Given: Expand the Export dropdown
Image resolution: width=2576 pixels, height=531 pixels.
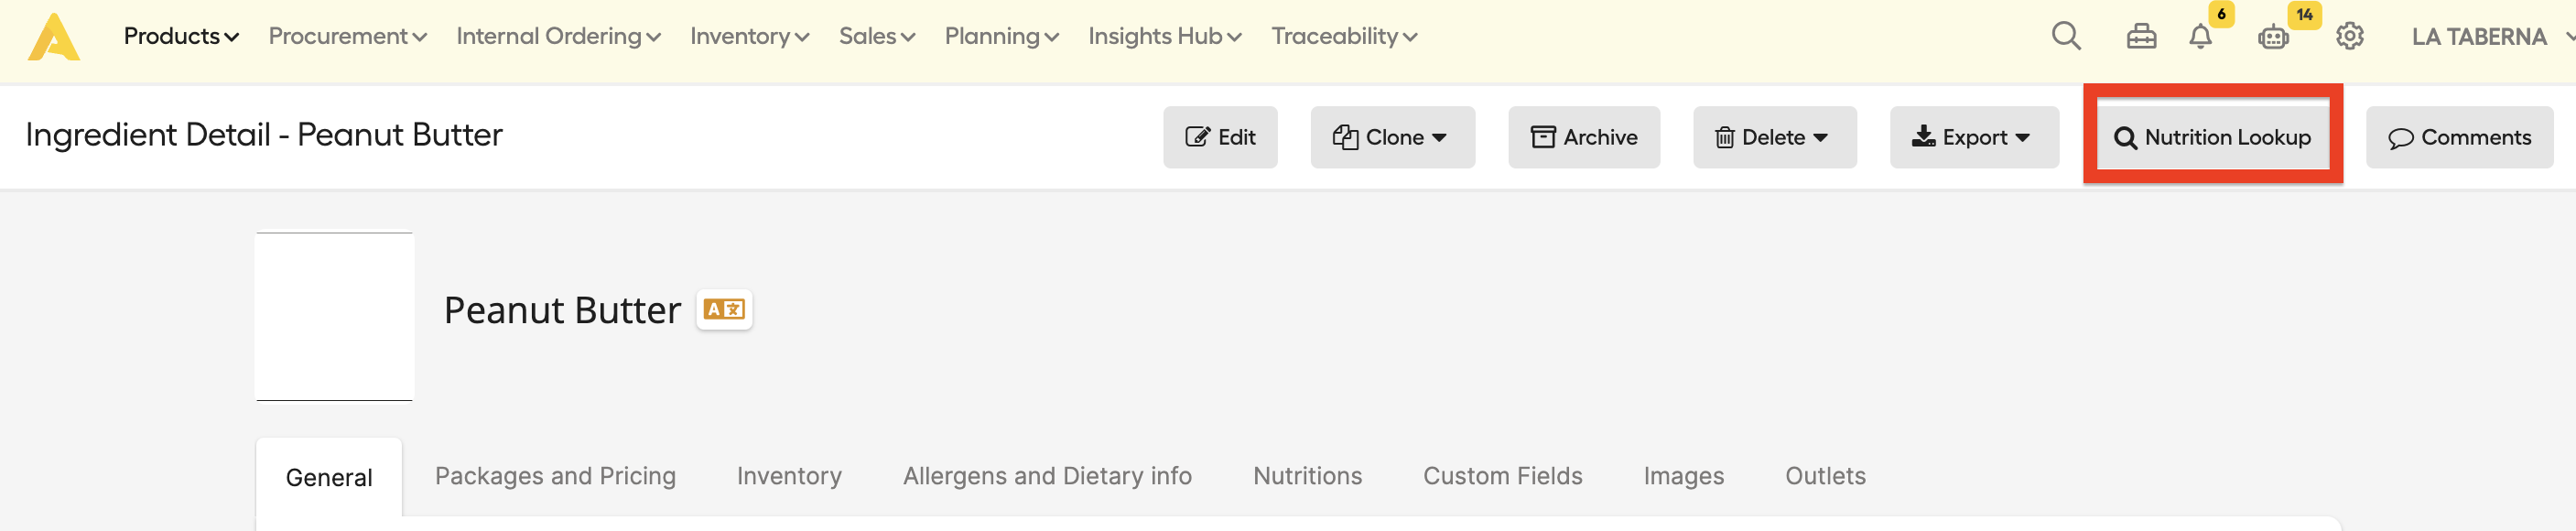Looking at the screenshot, I should 1974,137.
